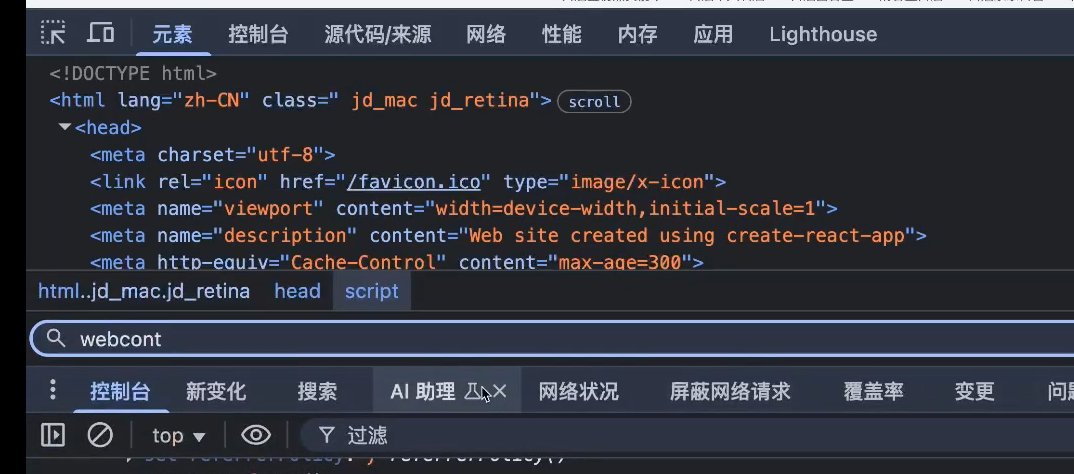Close the AI 助理 tab

(500, 392)
